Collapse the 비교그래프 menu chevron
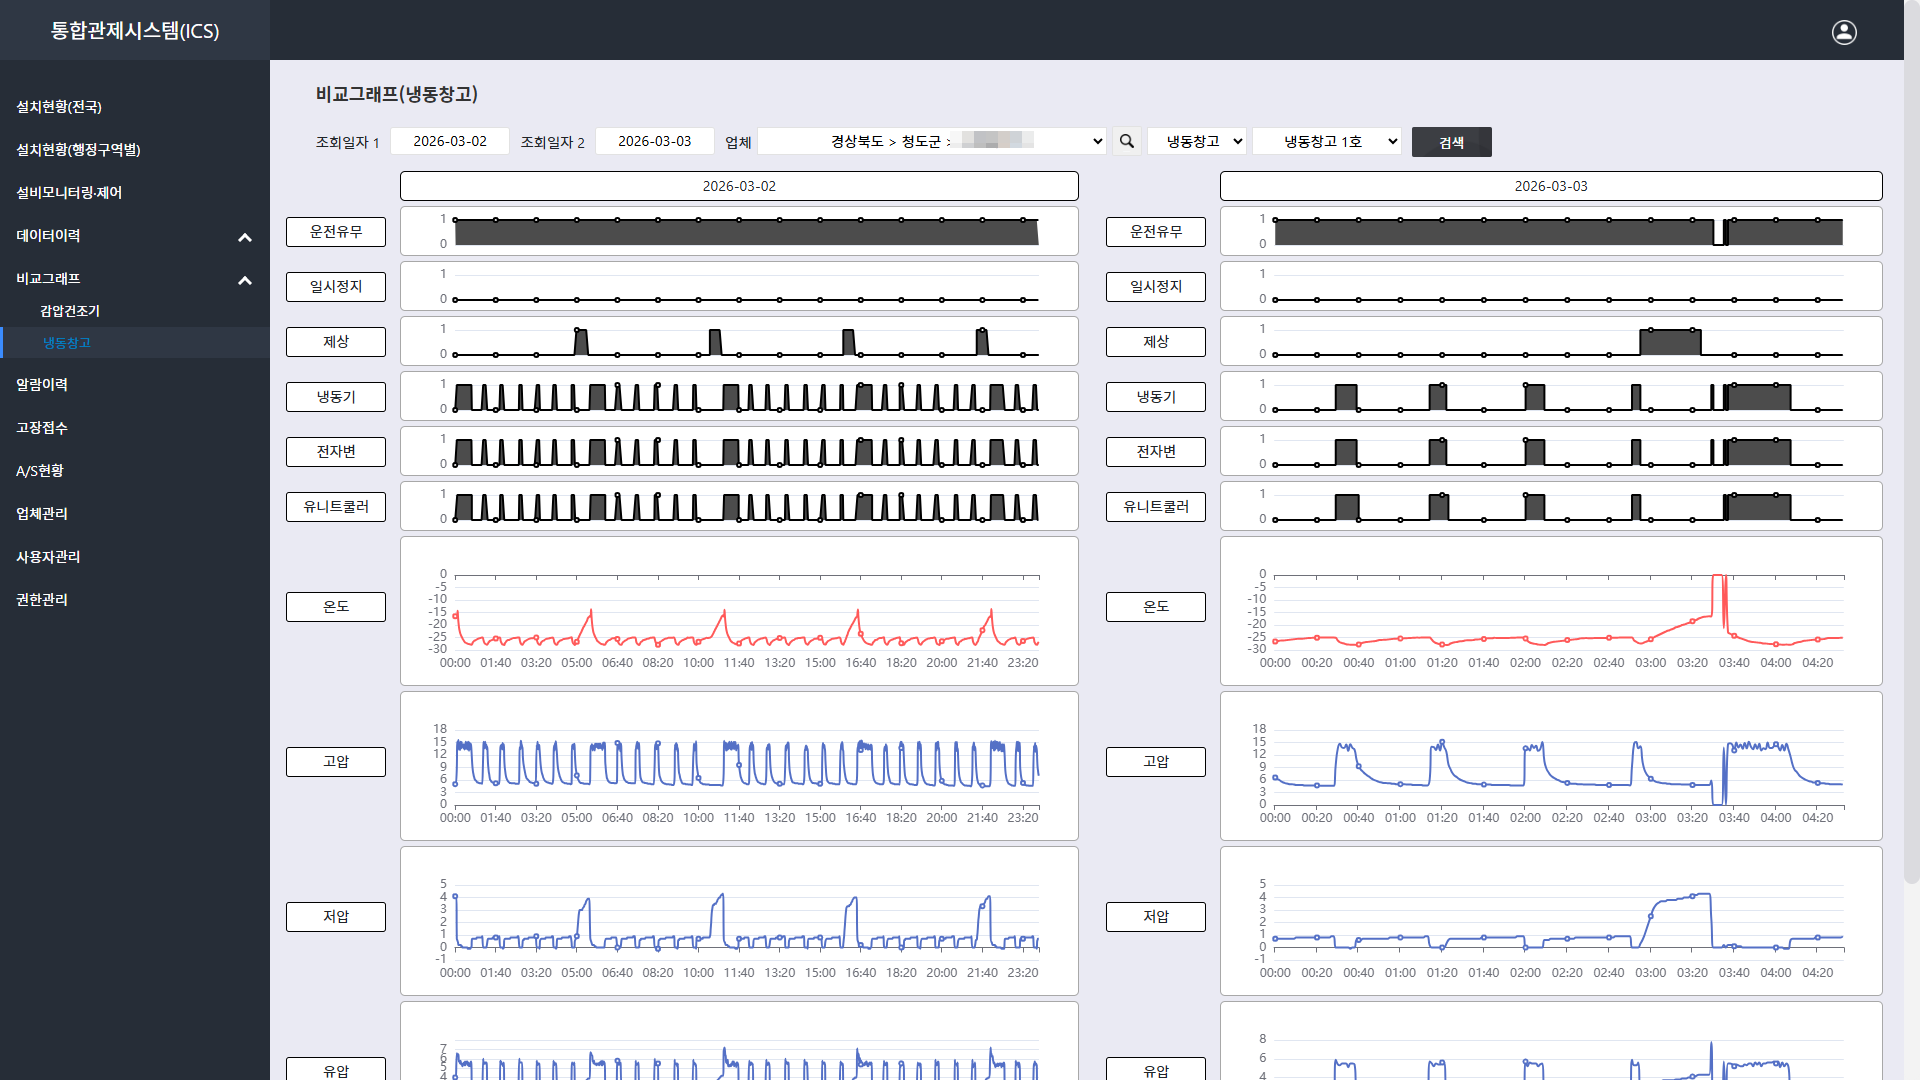Image resolution: width=1920 pixels, height=1080 pixels. tap(245, 280)
